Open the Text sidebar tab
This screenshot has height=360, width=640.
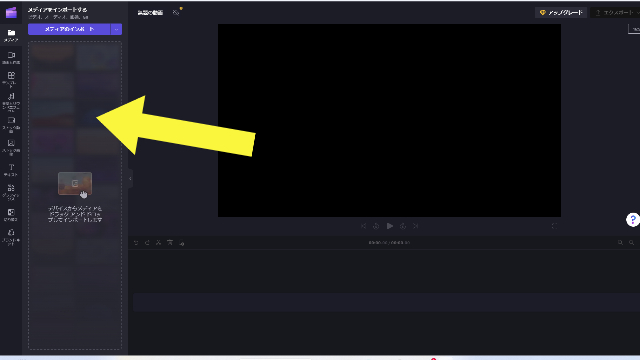[11, 170]
